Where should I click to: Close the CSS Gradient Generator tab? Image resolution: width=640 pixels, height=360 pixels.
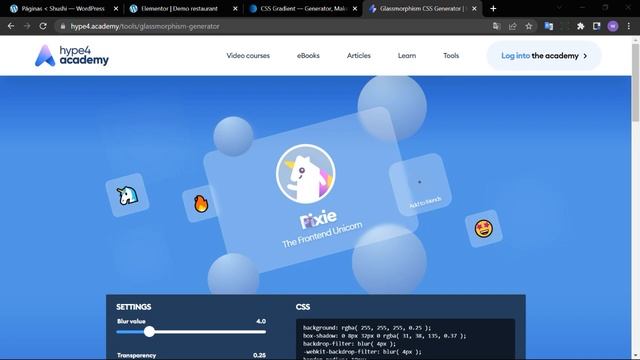click(x=355, y=8)
